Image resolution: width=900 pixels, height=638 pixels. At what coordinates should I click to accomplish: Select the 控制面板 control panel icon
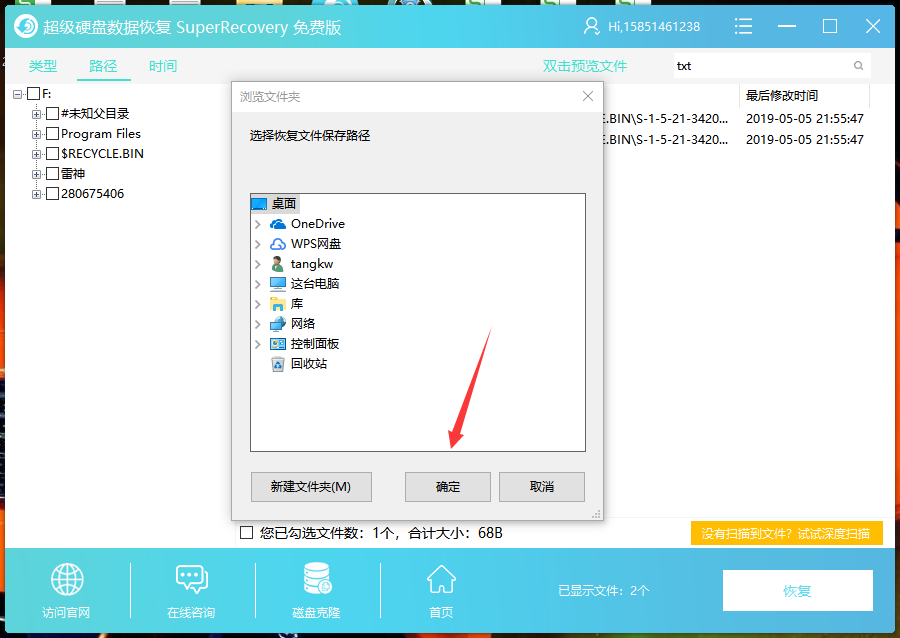click(x=278, y=344)
